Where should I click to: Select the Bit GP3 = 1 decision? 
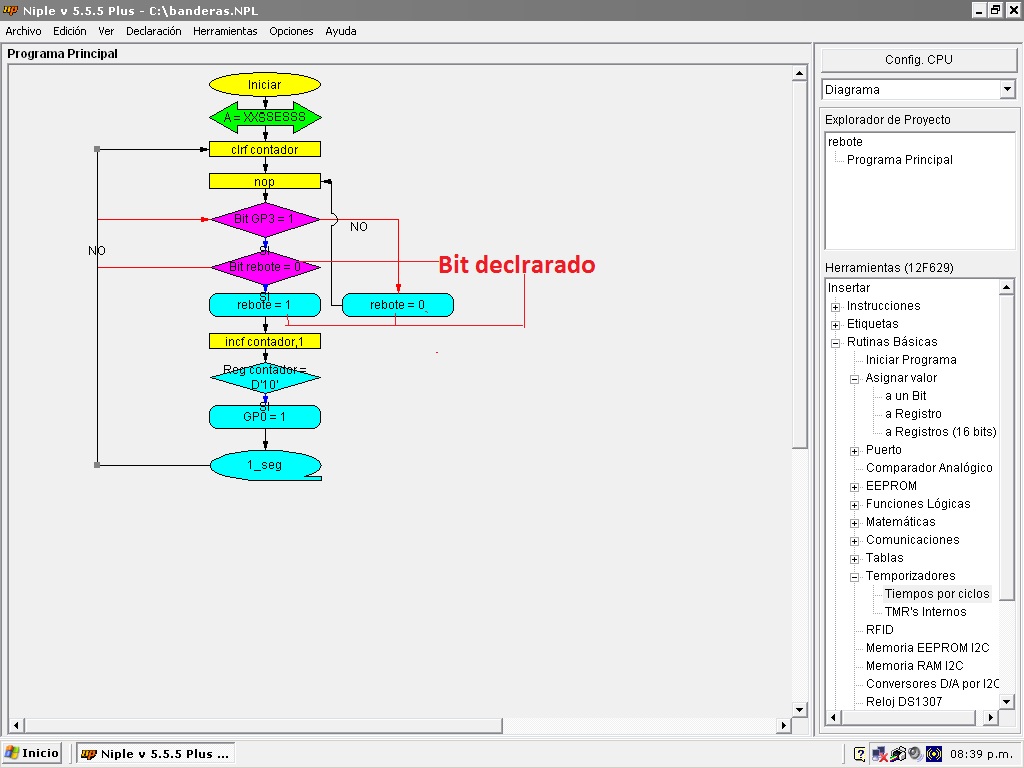(264, 219)
